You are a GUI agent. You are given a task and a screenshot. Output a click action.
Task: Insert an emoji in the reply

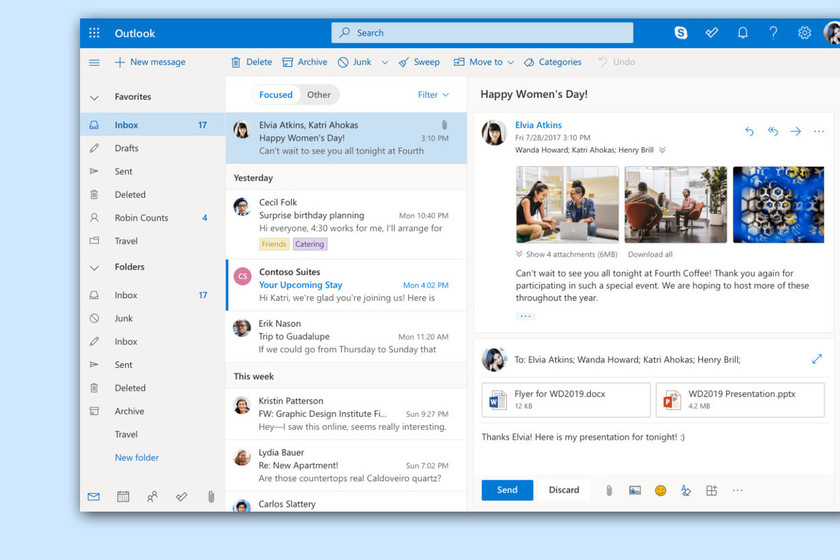click(x=660, y=490)
